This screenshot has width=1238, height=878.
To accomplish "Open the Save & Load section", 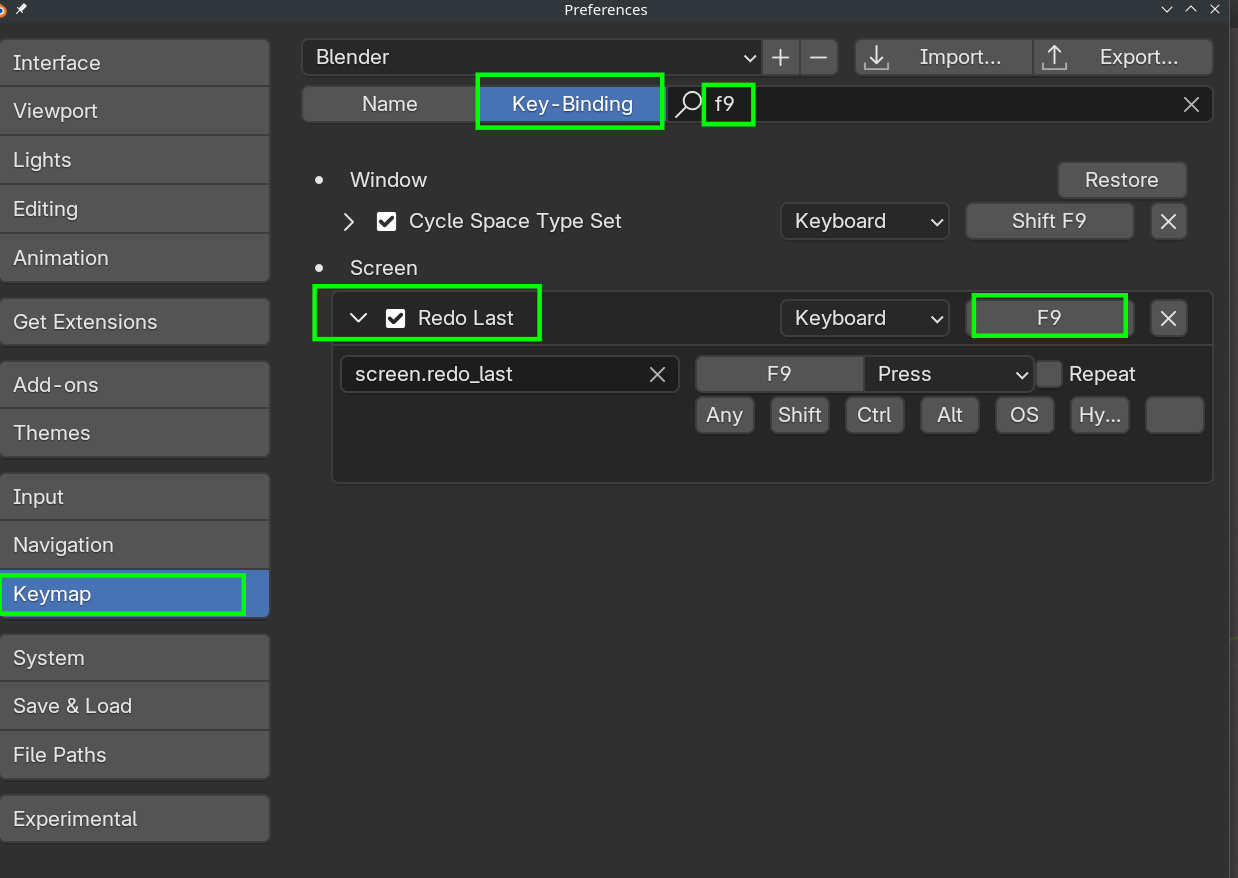I will coord(134,706).
